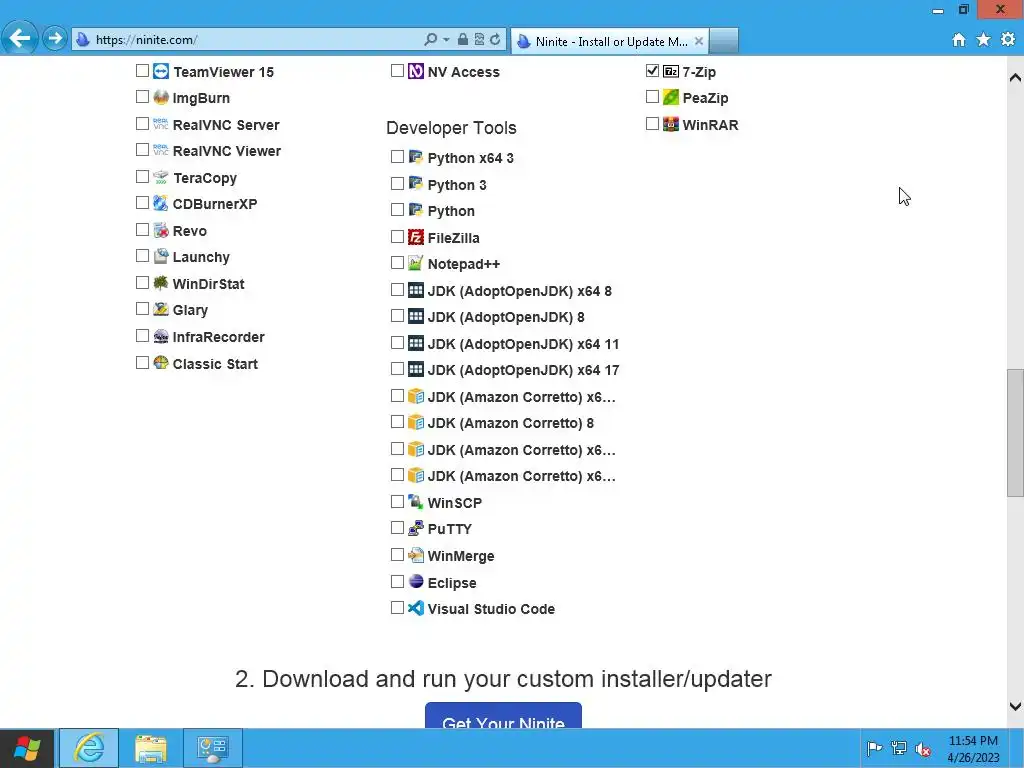
Task: Click the PuTTY icon
Action: click(x=416, y=528)
